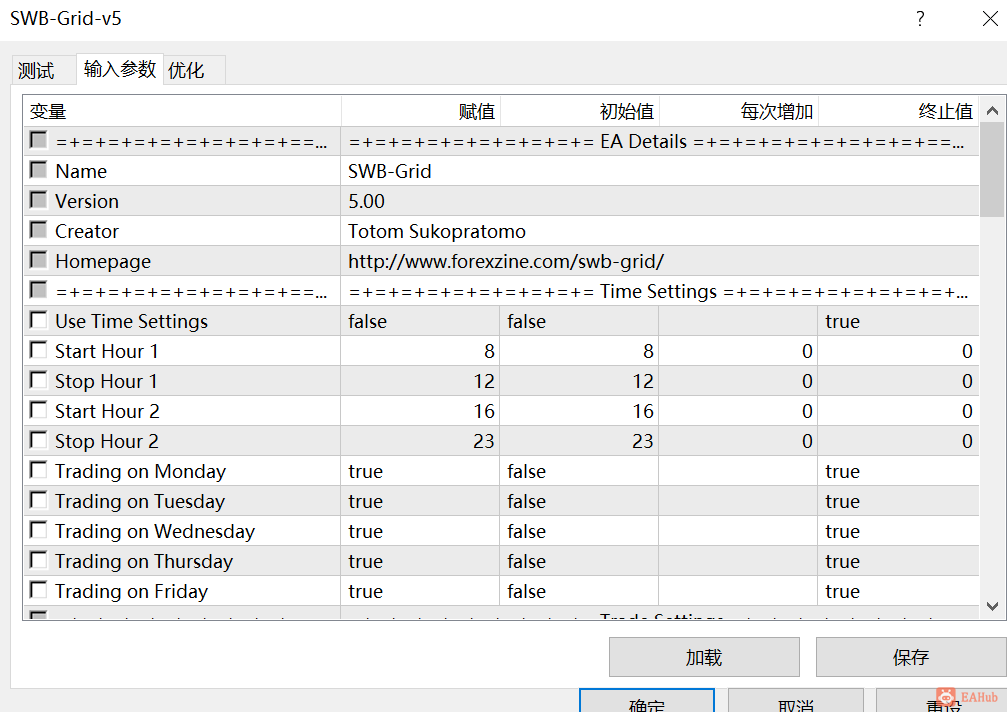
Task: Select the EA Details separator row
Action: coord(502,141)
